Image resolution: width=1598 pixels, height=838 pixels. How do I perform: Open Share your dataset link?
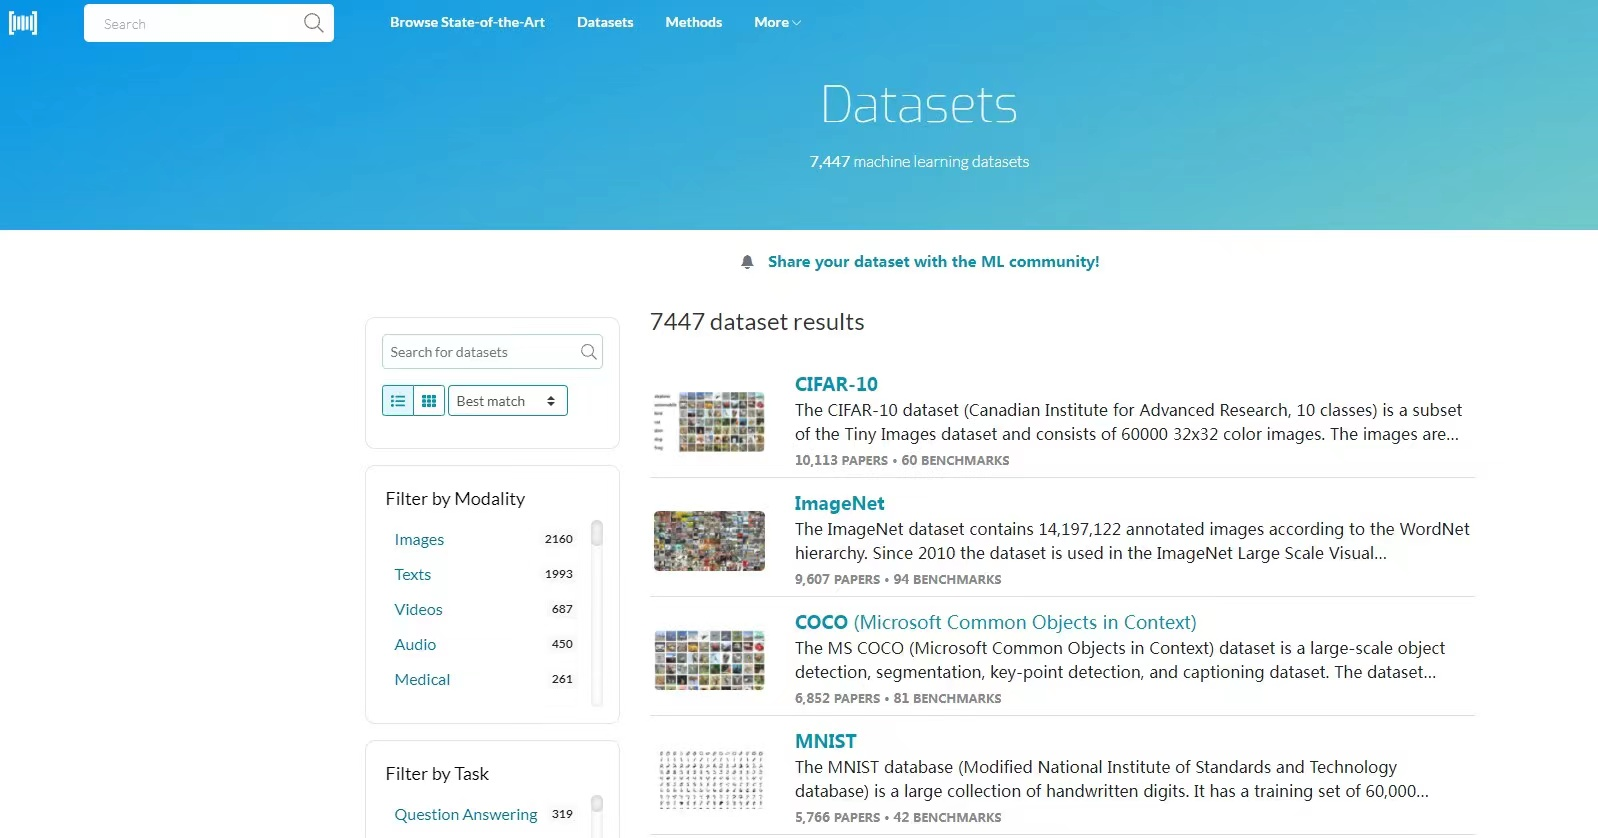point(933,262)
